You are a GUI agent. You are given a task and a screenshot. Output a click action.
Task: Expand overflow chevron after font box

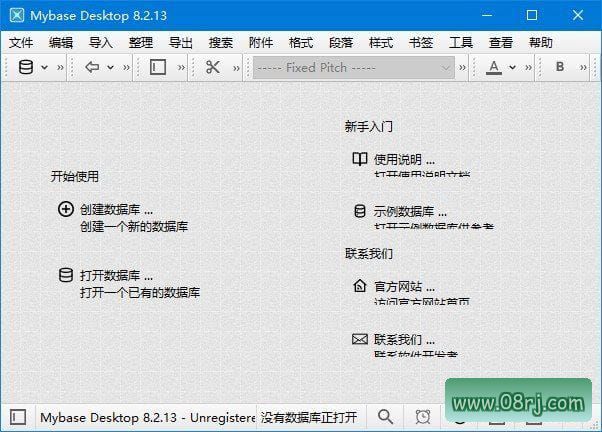pos(462,68)
